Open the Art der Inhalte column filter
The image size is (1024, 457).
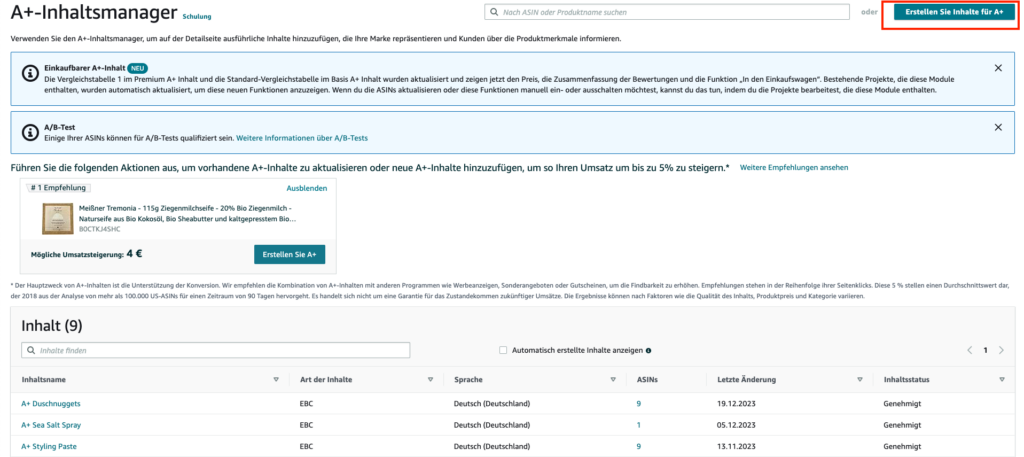pyautogui.click(x=430, y=379)
